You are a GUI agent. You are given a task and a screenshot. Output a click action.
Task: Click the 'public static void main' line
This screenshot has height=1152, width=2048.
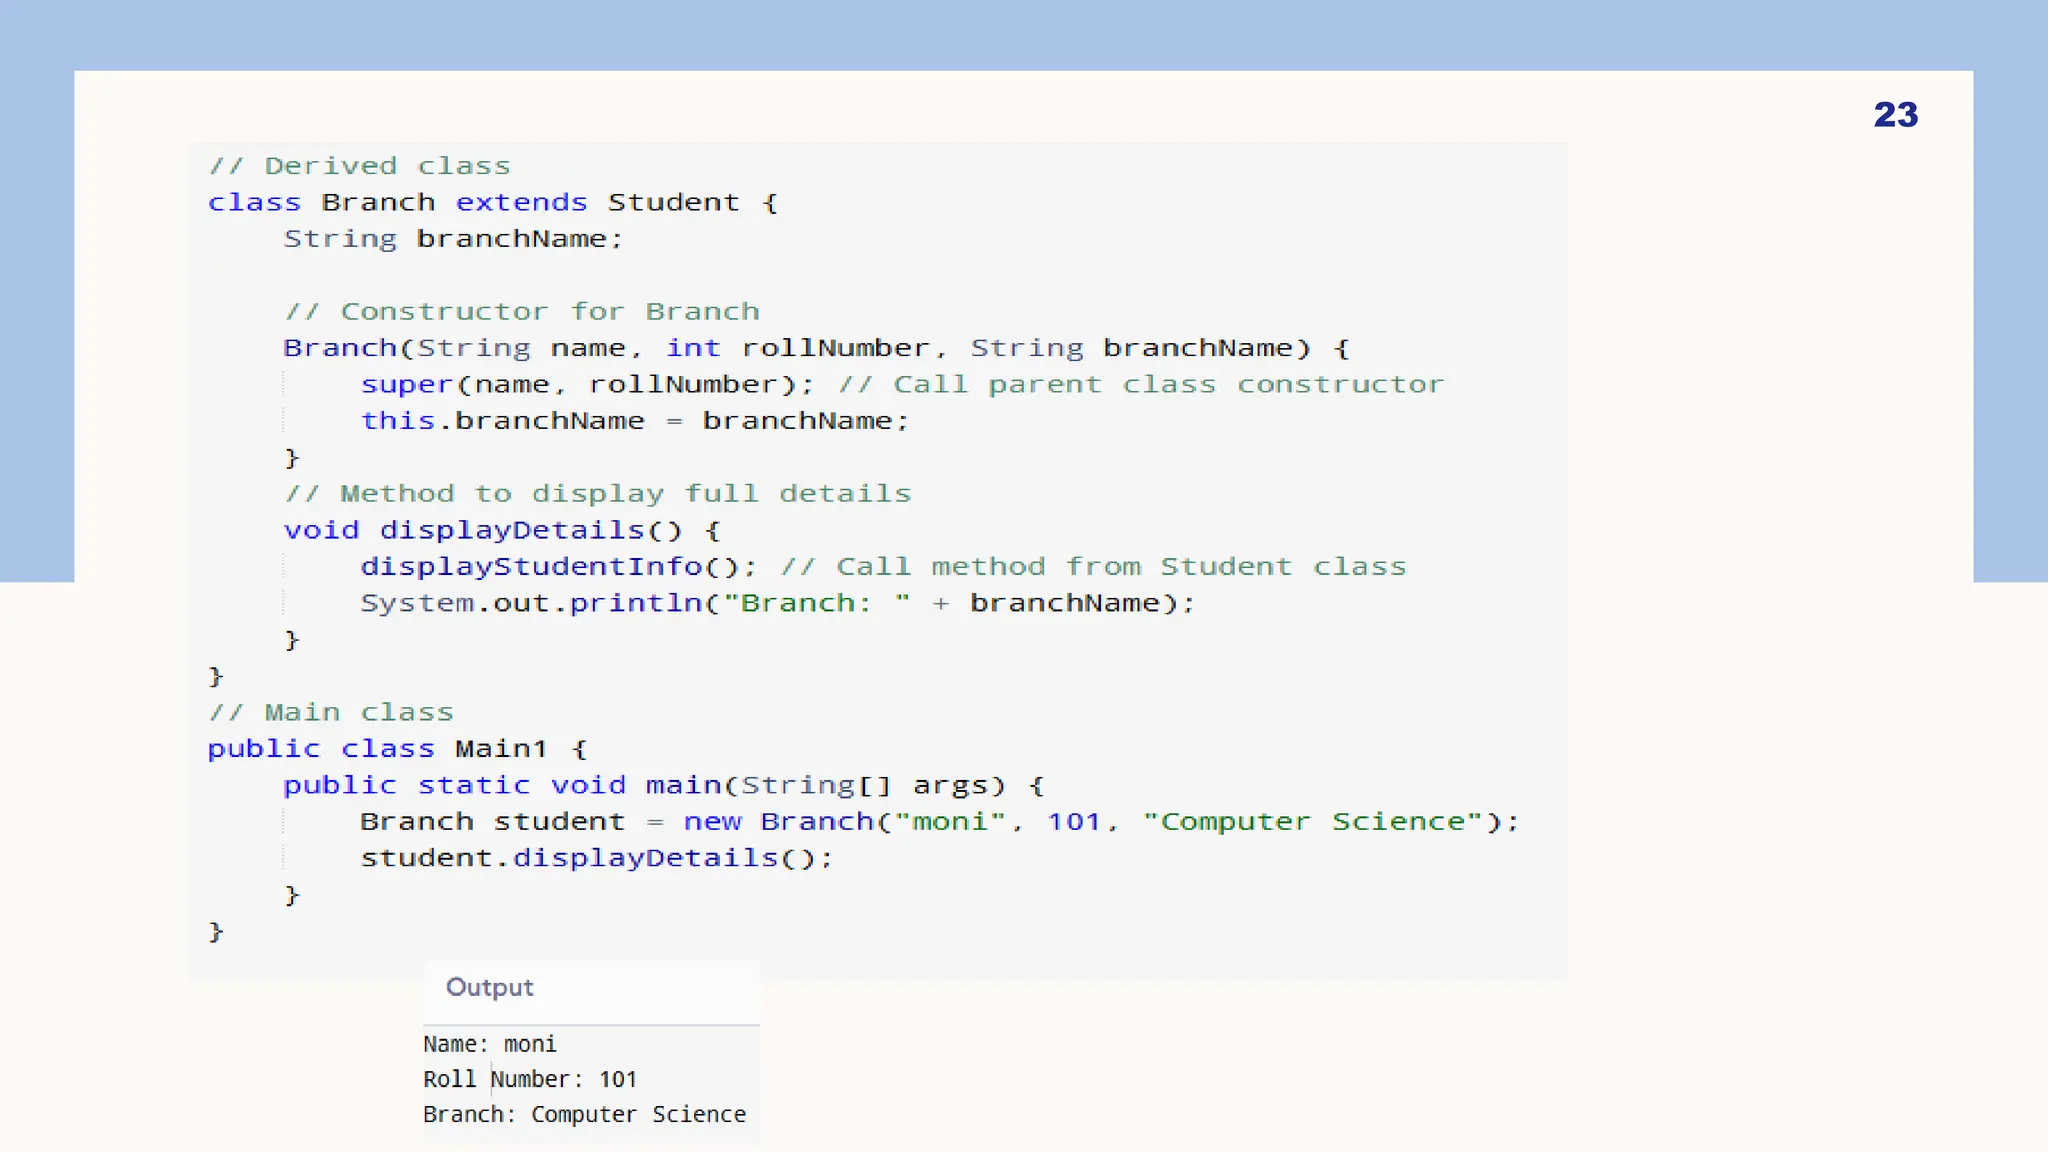(662, 786)
